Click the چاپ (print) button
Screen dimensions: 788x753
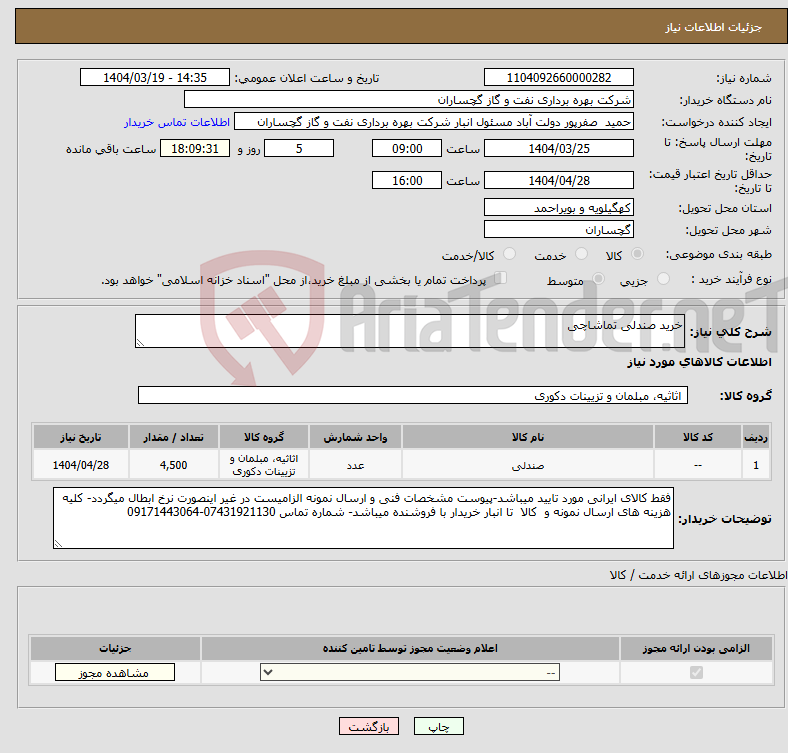[438, 726]
